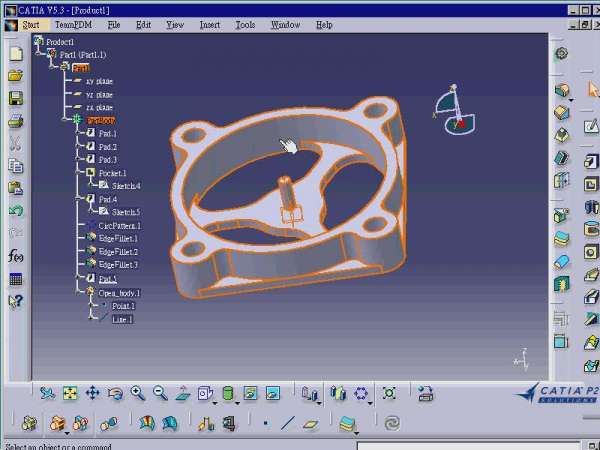This screenshot has width=600, height=450.
Task: Select the Line creation tool
Action: point(288,423)
